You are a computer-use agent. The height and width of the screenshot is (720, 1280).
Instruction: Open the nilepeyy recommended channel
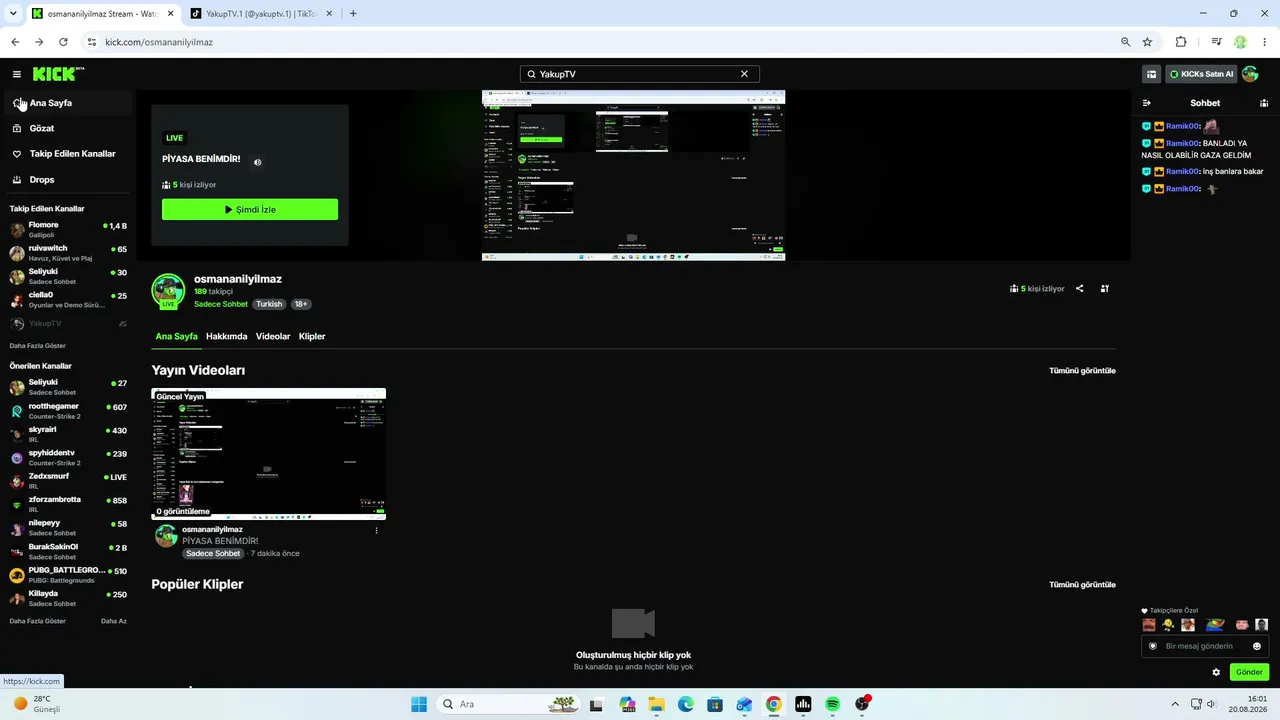point(68,528)
